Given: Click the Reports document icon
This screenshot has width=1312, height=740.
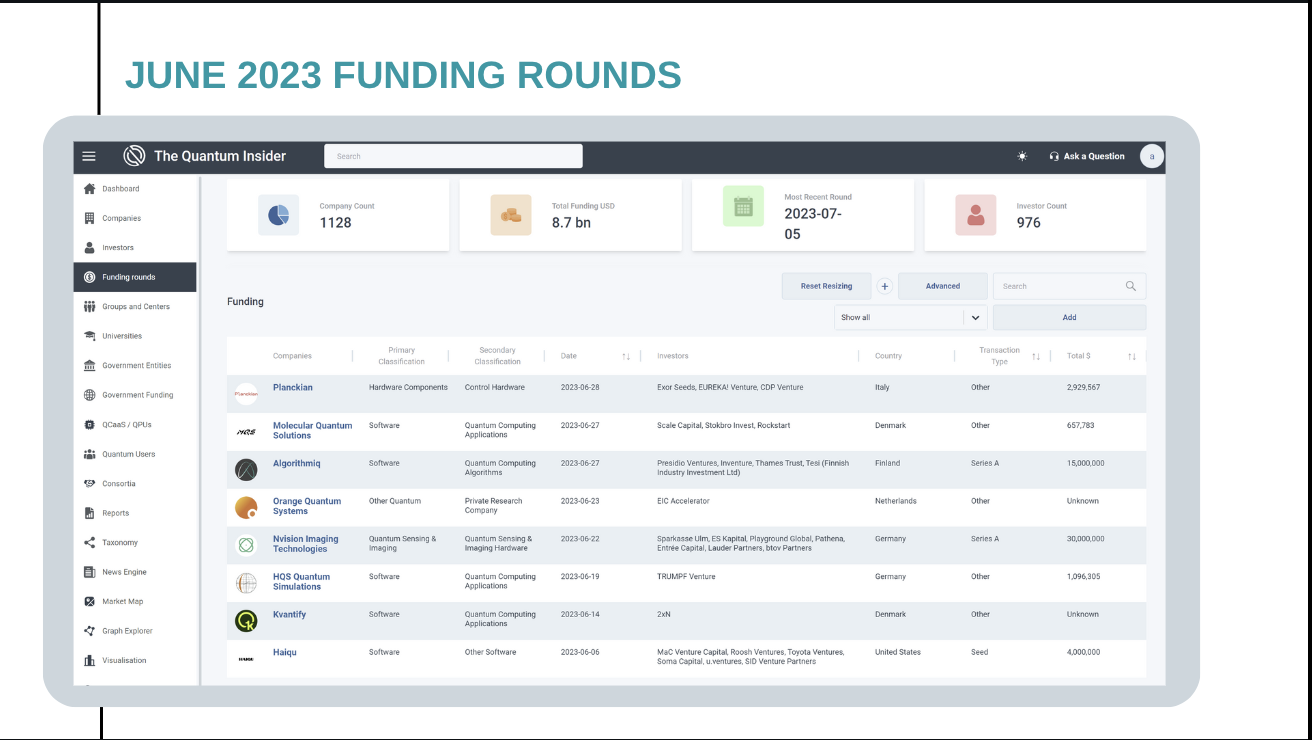Looking at the screenshot, I should click(x=90, y=513).
